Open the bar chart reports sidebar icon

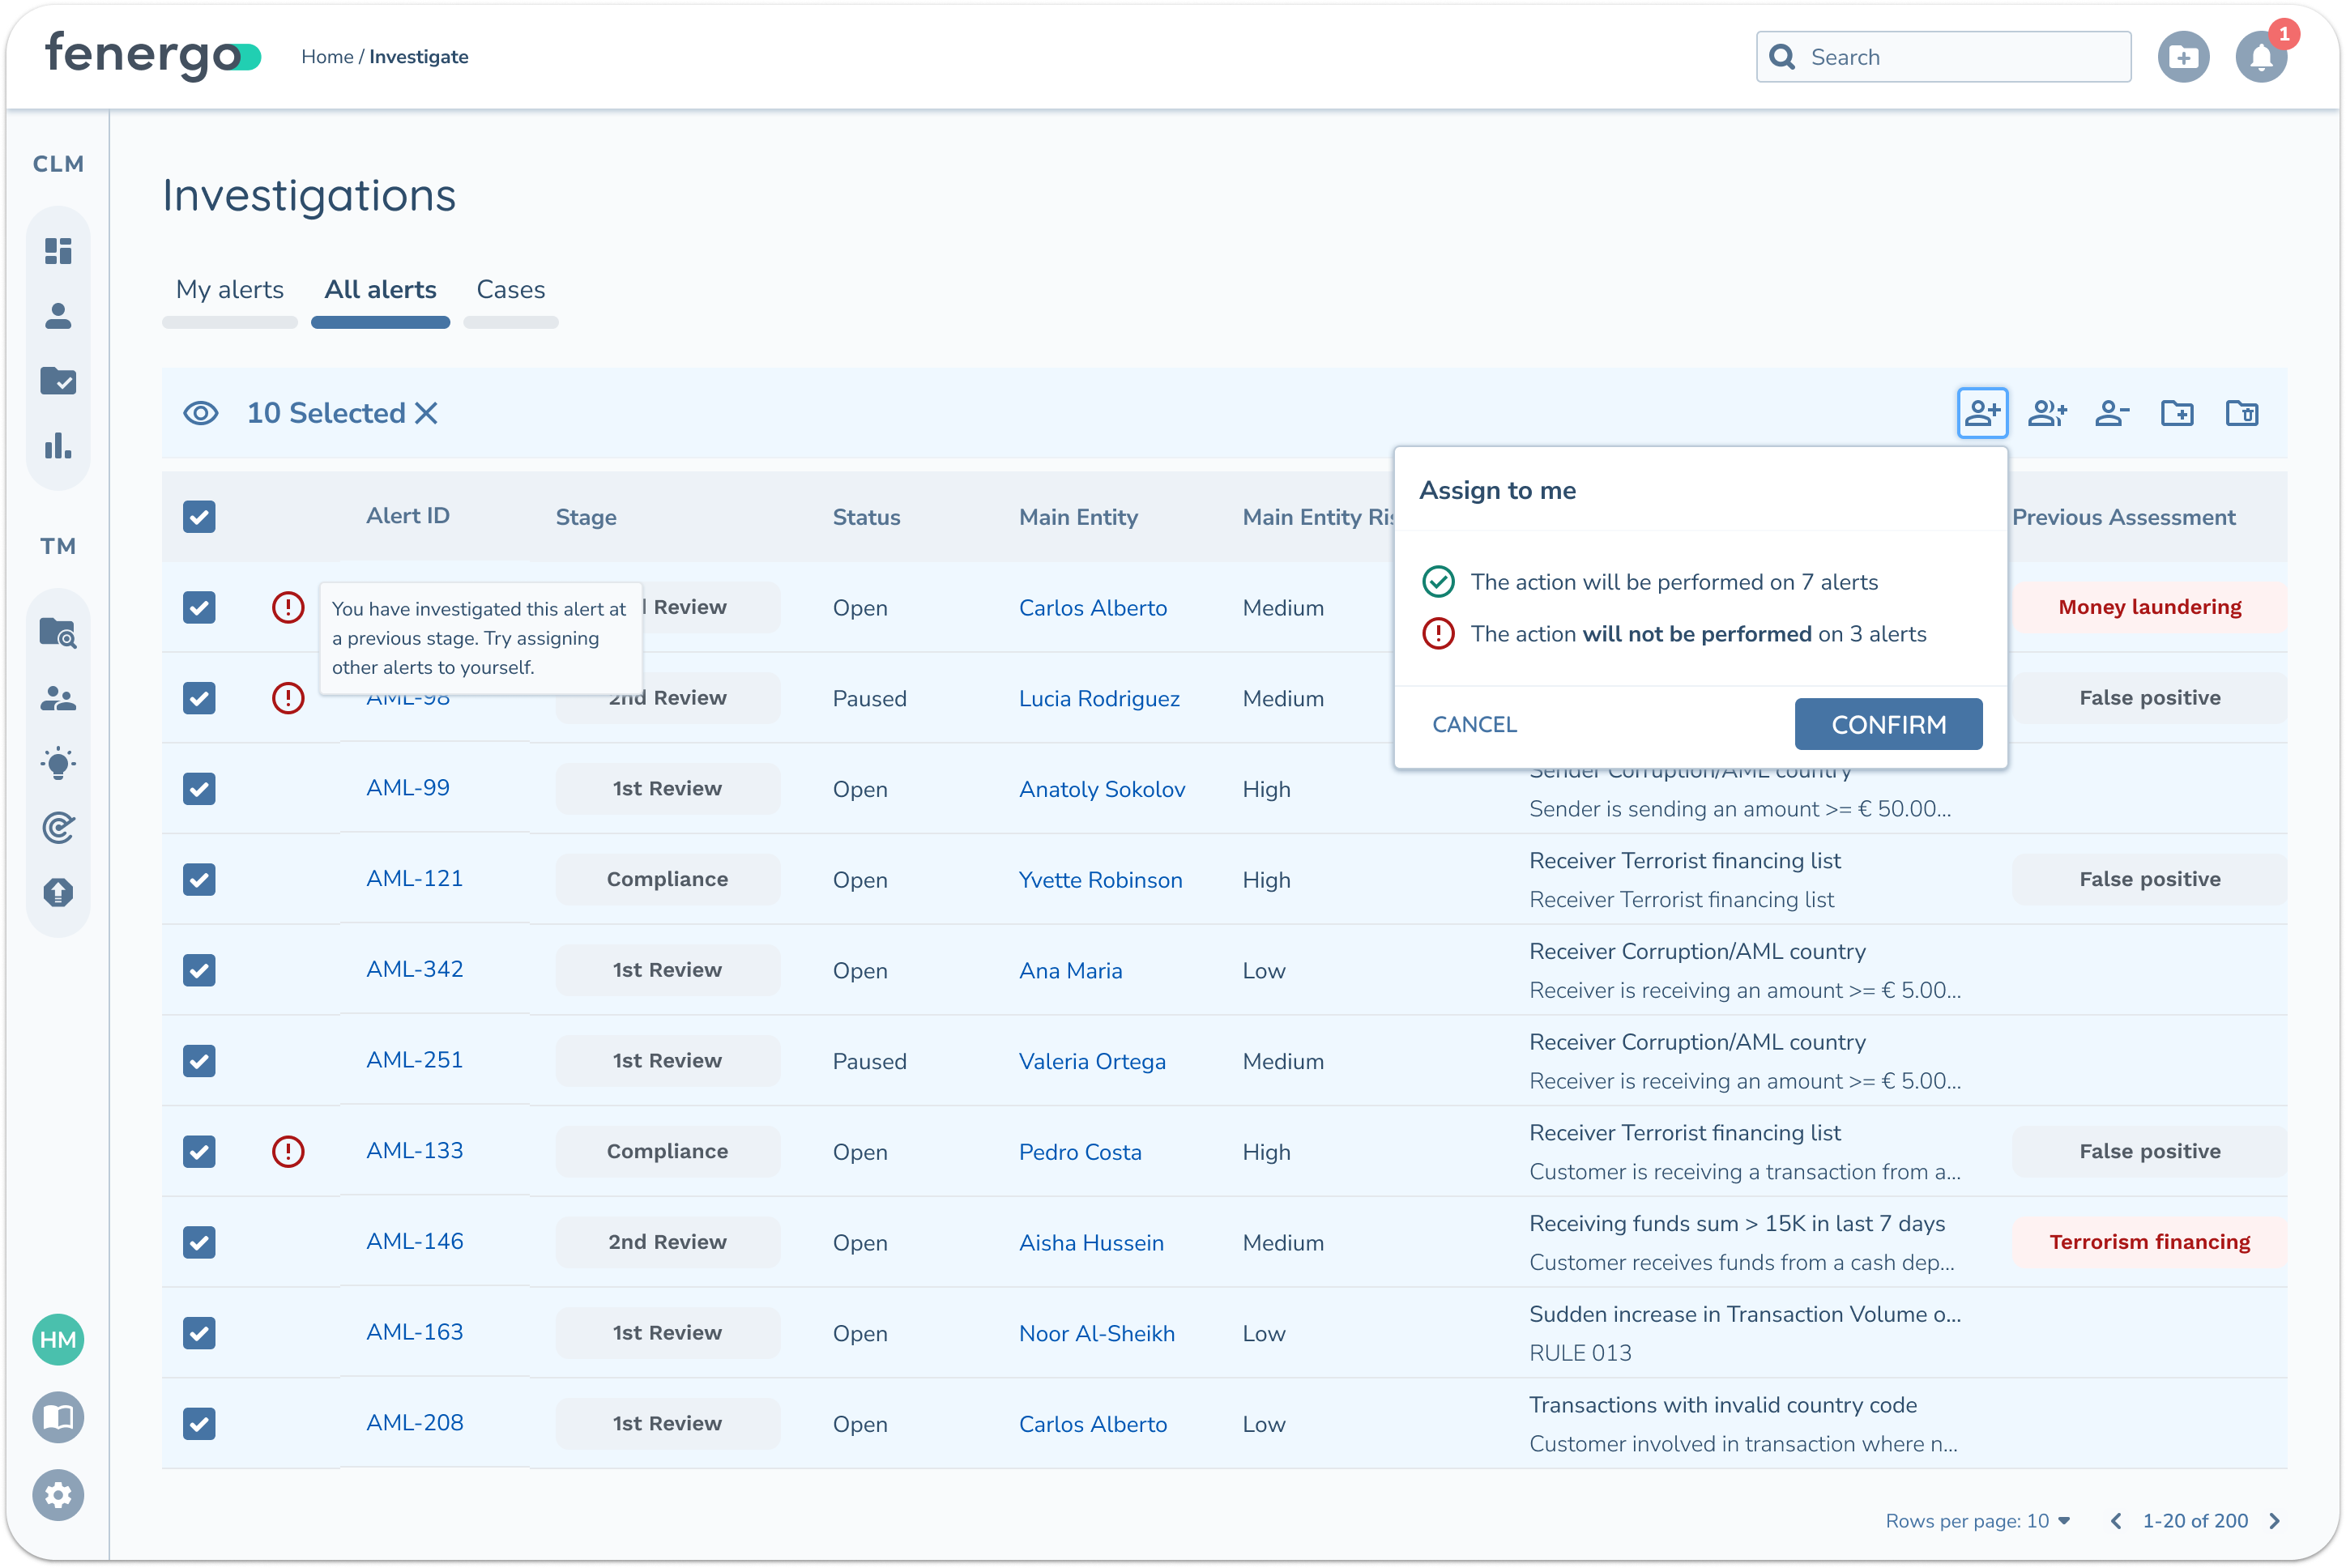pyautogui.click(x=58, y=446)
